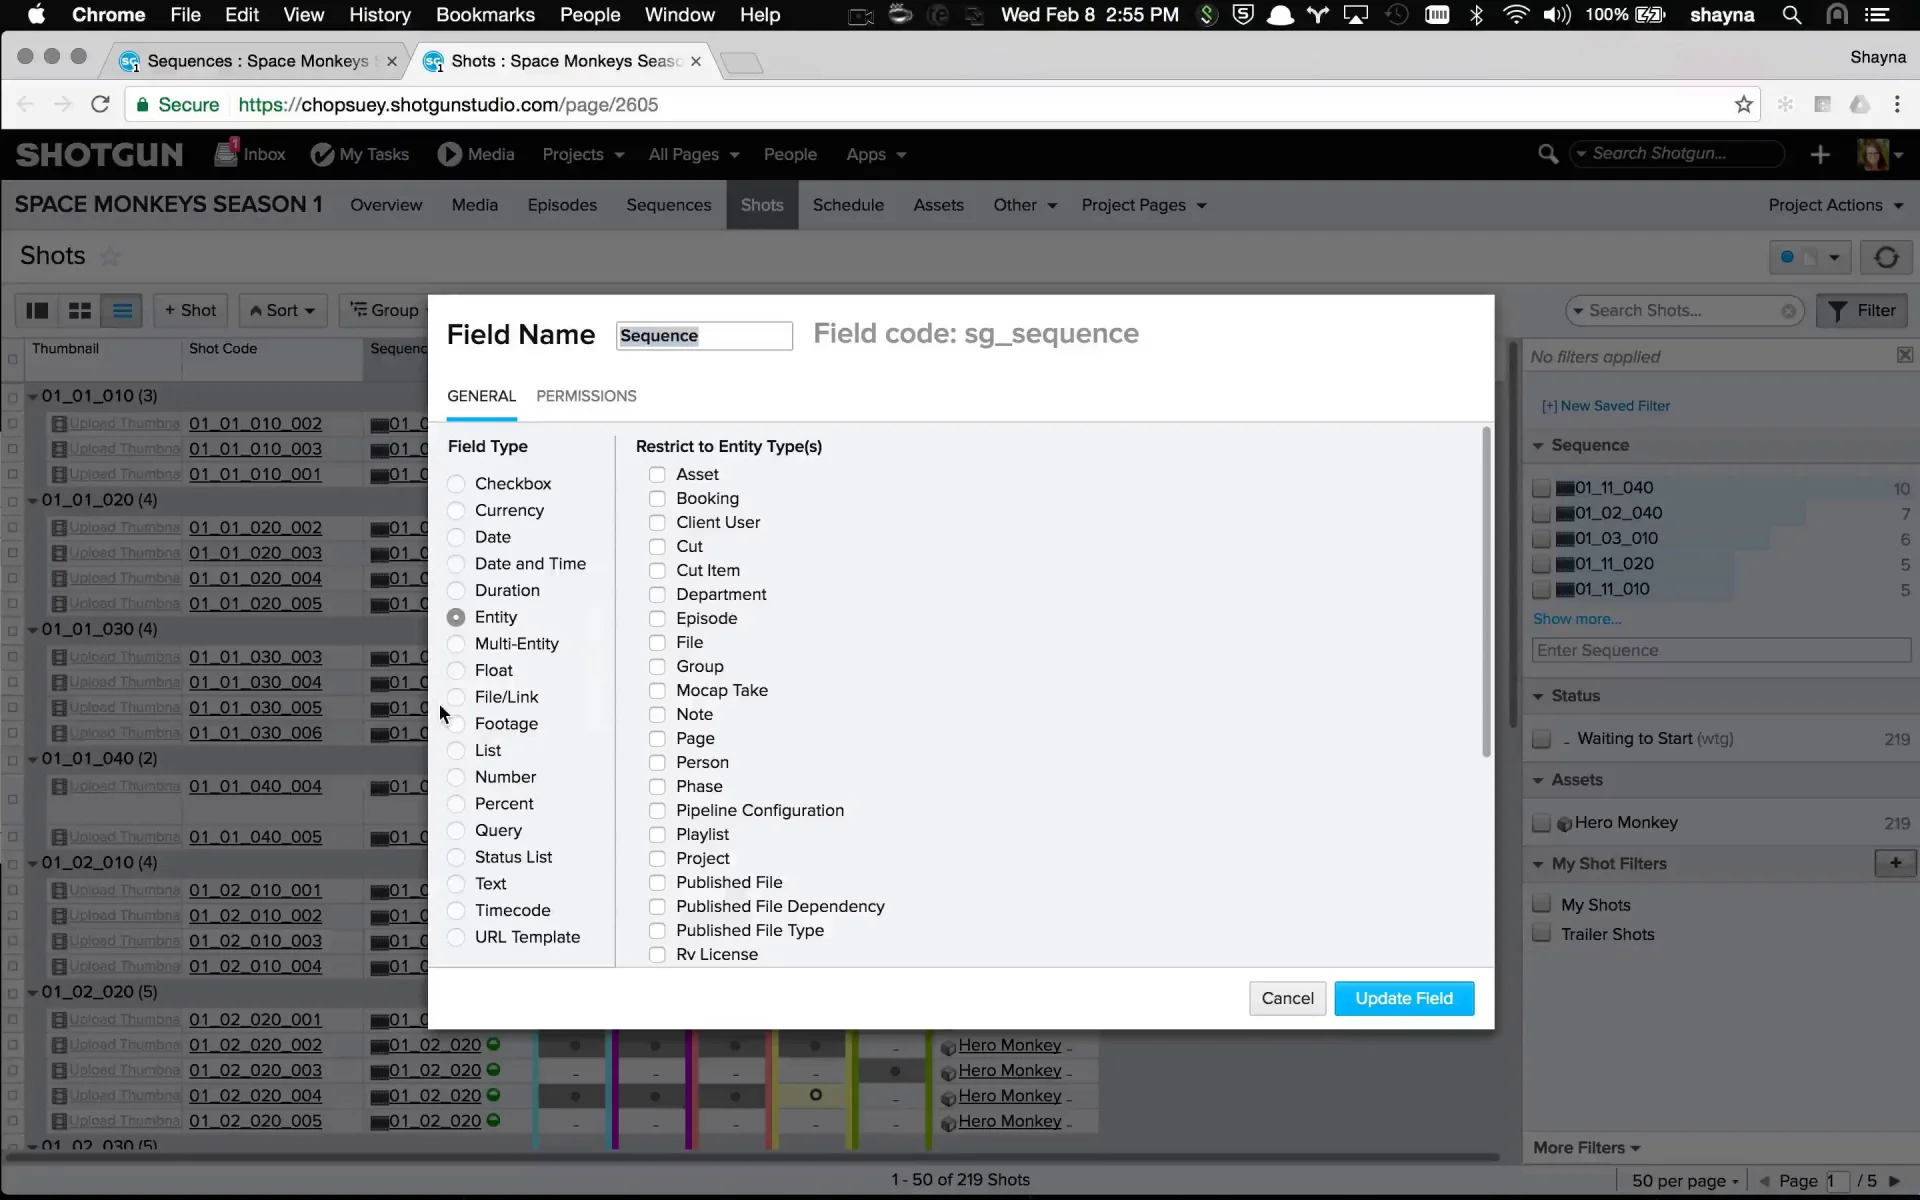
Task: Open the Media play icon
Action: (x=450, y=154)
